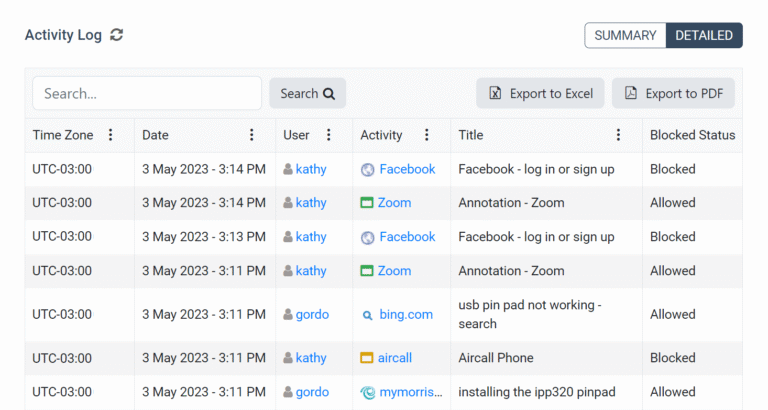Switch to the DETAILED view
Viewport: 768px width, 410px height.
point(704,35)
